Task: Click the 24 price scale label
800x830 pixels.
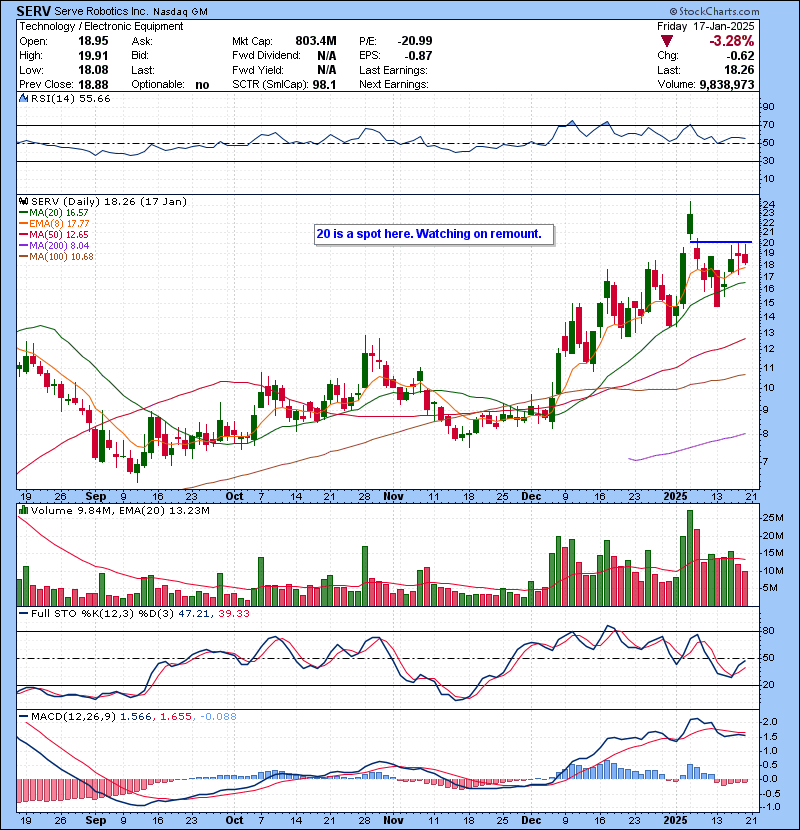Action: point(769,205)
